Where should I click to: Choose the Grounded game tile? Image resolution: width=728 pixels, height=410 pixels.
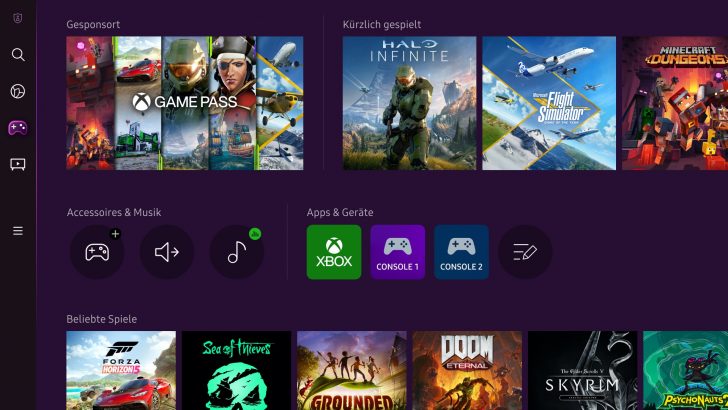(x=352, y=371)
